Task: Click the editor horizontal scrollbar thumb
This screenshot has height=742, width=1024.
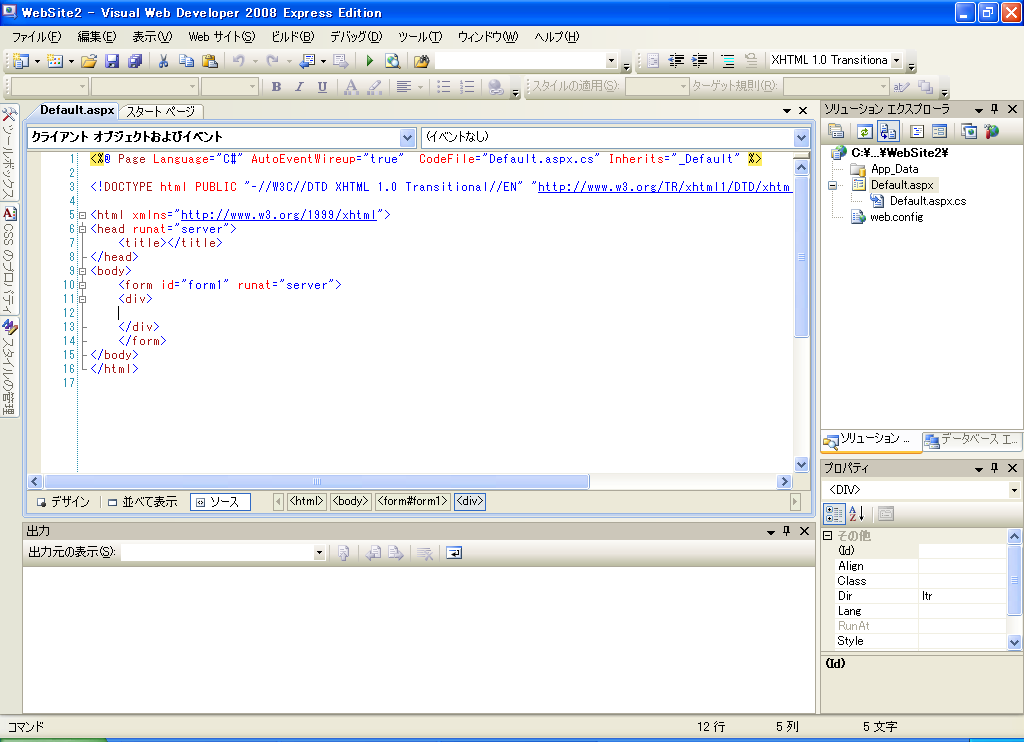Action: coord(317,481)
